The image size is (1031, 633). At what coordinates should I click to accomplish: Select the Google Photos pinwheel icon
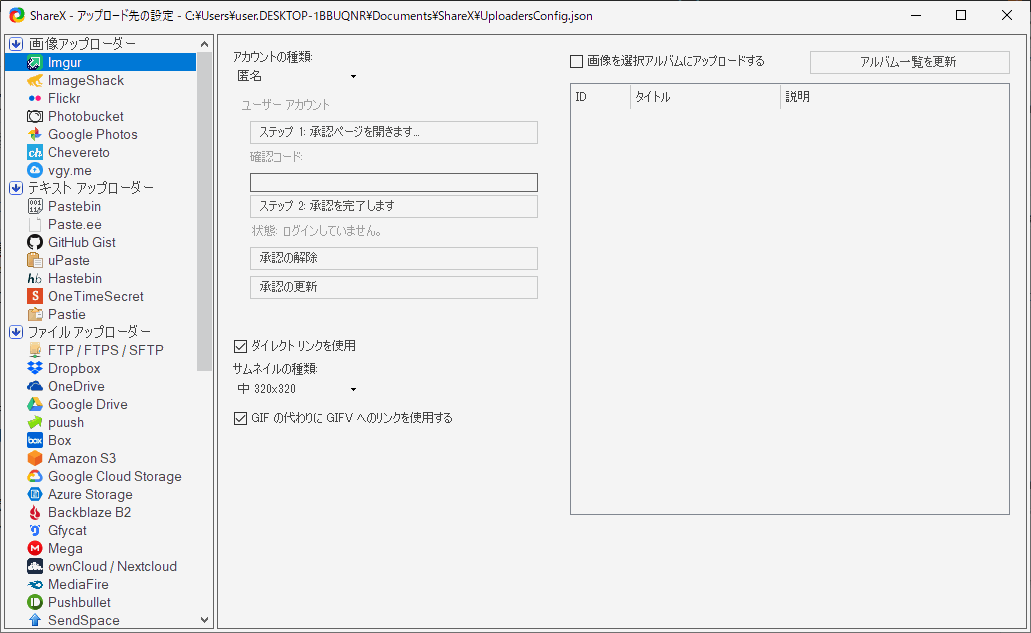(x=35, y=134)
